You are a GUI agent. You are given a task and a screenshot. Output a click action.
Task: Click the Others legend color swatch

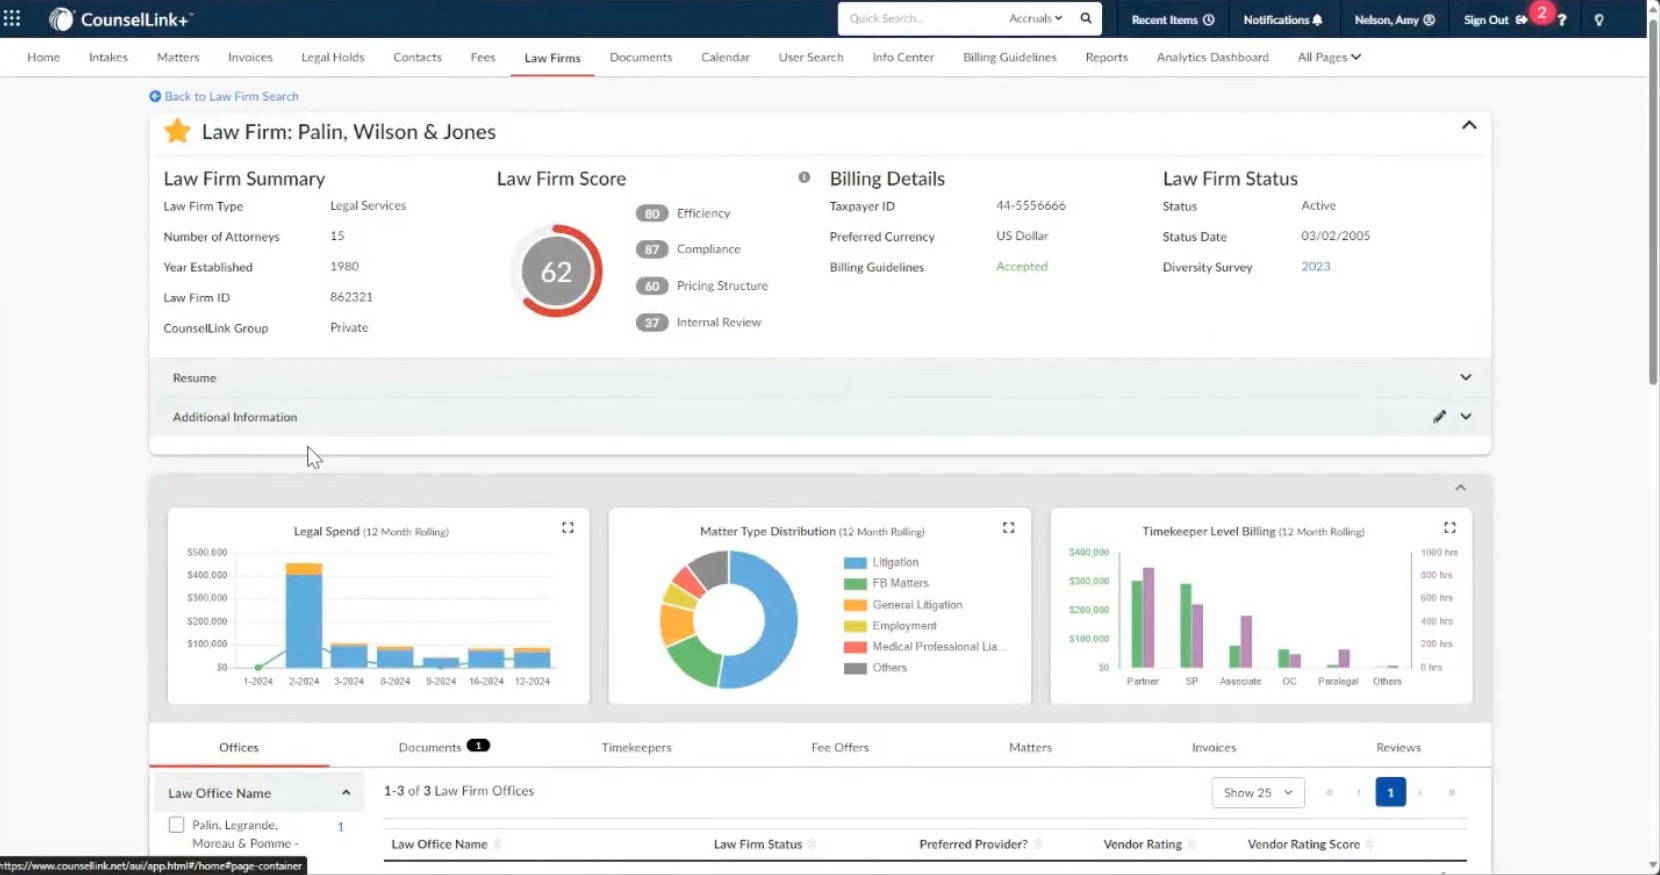(x=855, y=668)
